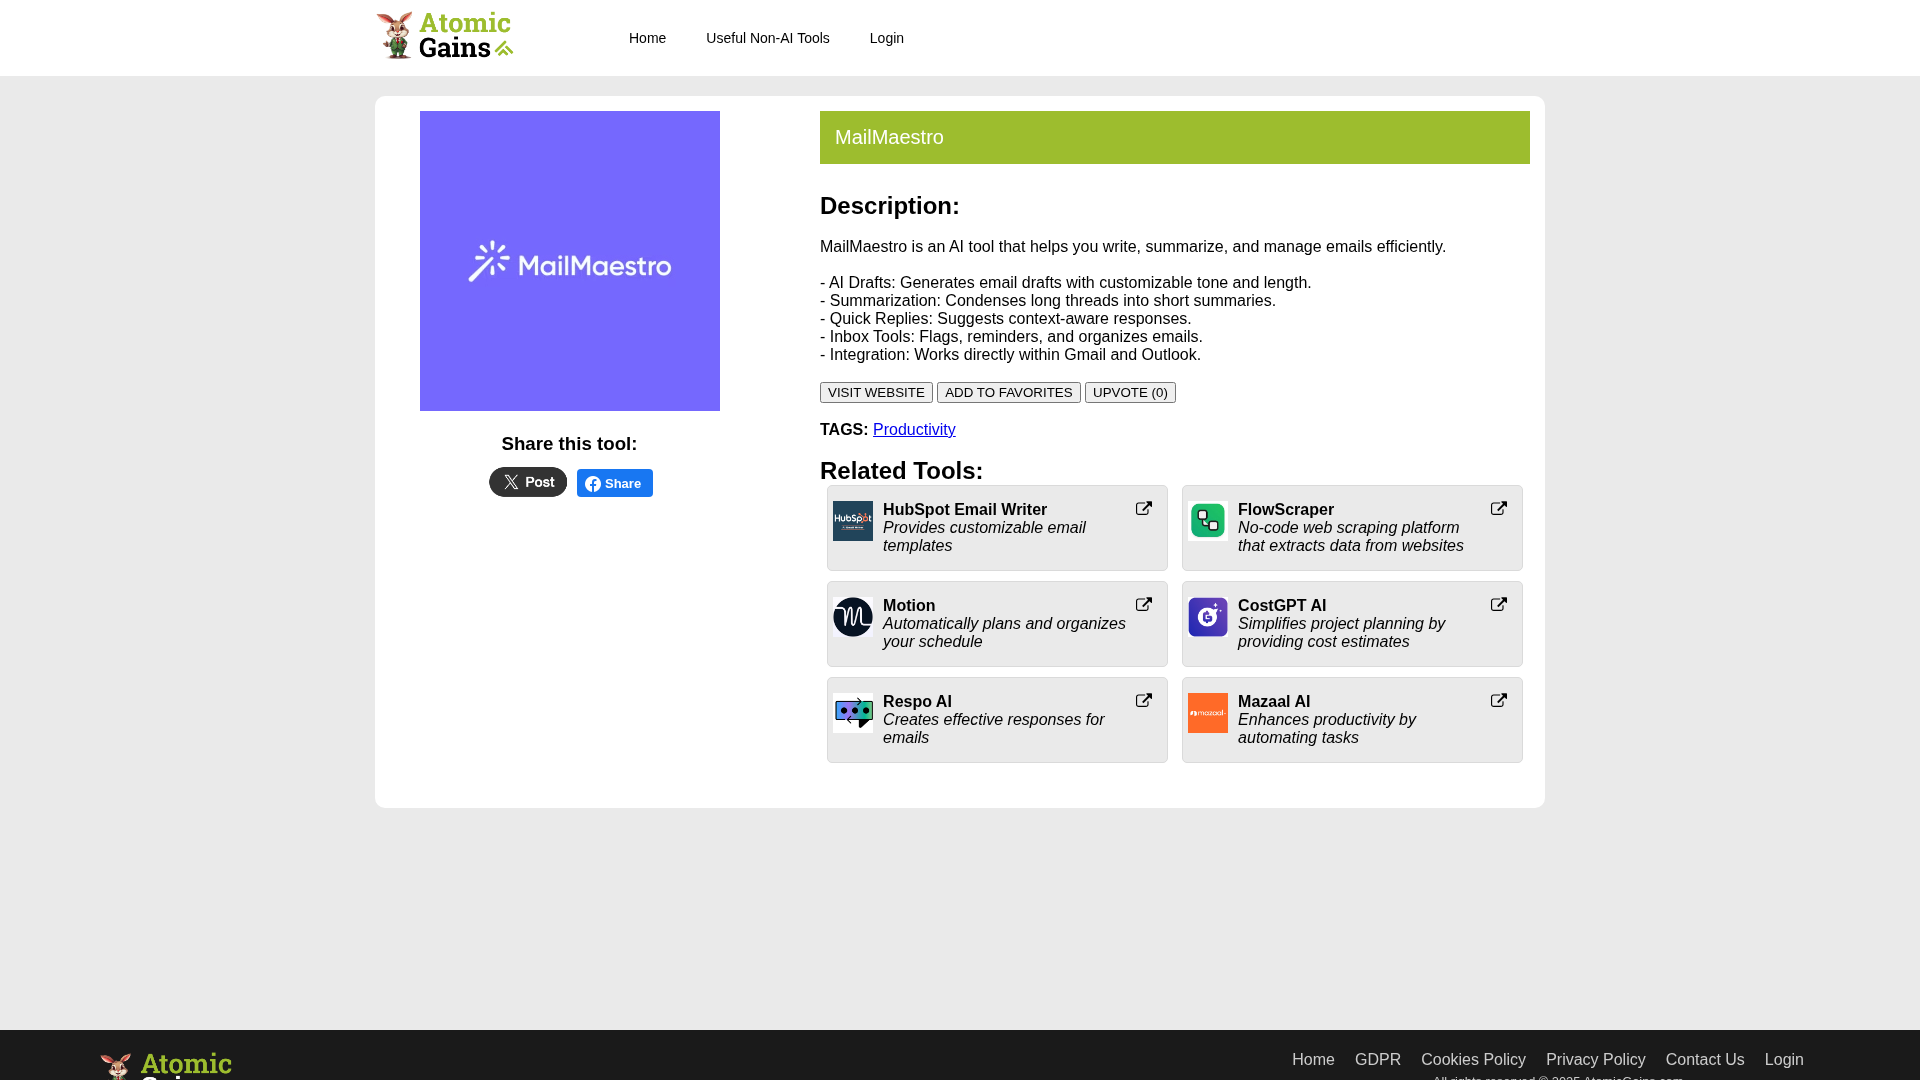Viewport: 1920px width, 1080px height.
Task: Click the Respo AI logo icon
Action: point(853,713)
